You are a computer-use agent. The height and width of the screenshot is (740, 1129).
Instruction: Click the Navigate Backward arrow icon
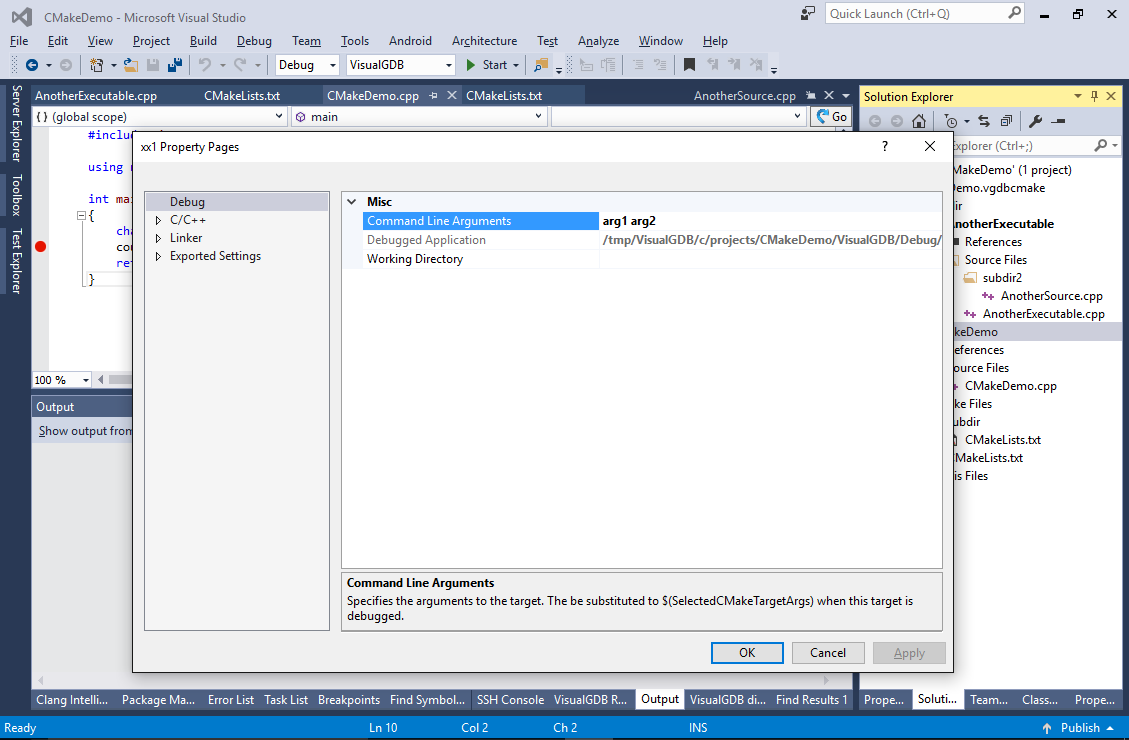[x=31, y=64]
